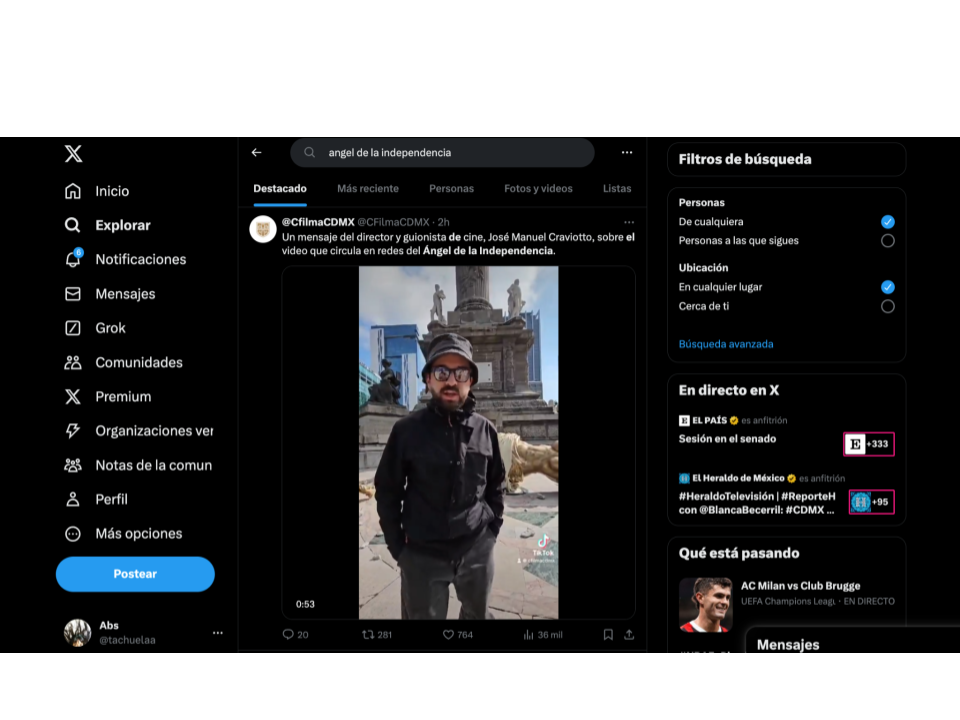This screenshot has width=960, height=720.
Task: Click the search field with 'angel de la independencia'
Action: click(x=450, y=153)
